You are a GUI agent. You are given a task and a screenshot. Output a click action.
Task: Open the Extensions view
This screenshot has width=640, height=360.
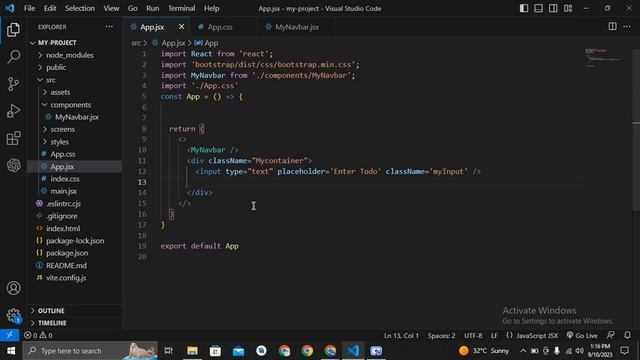[13, 138]
